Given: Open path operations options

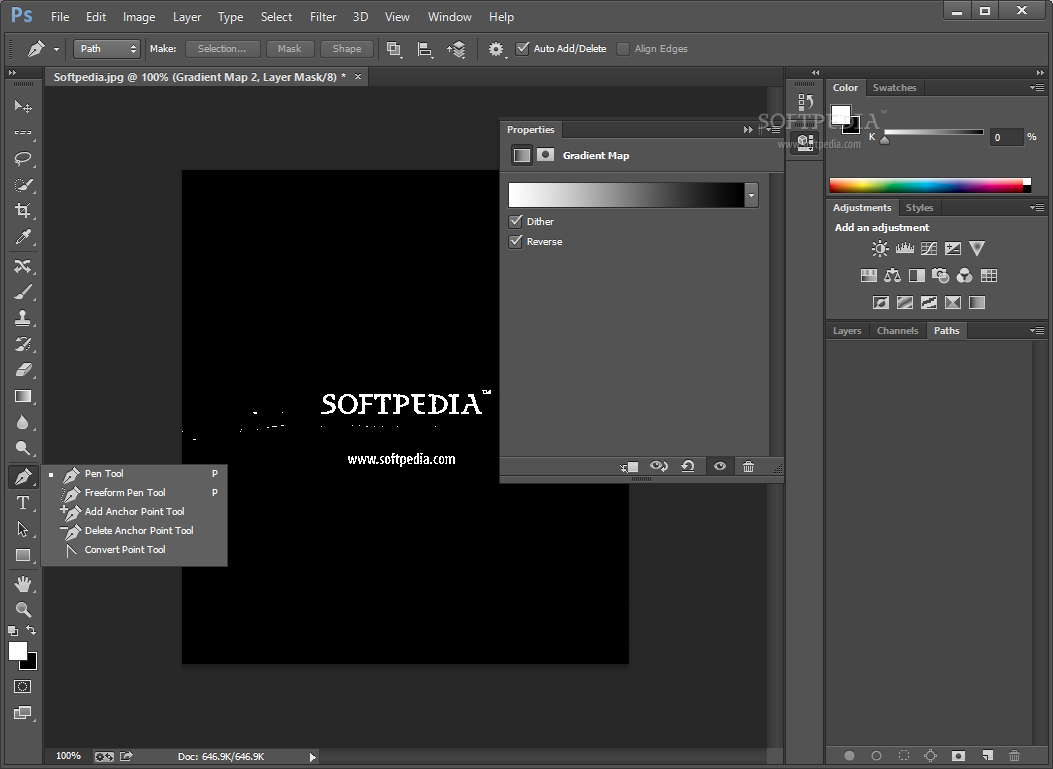Looking at the screenshot, I should (x=394, y=49).
